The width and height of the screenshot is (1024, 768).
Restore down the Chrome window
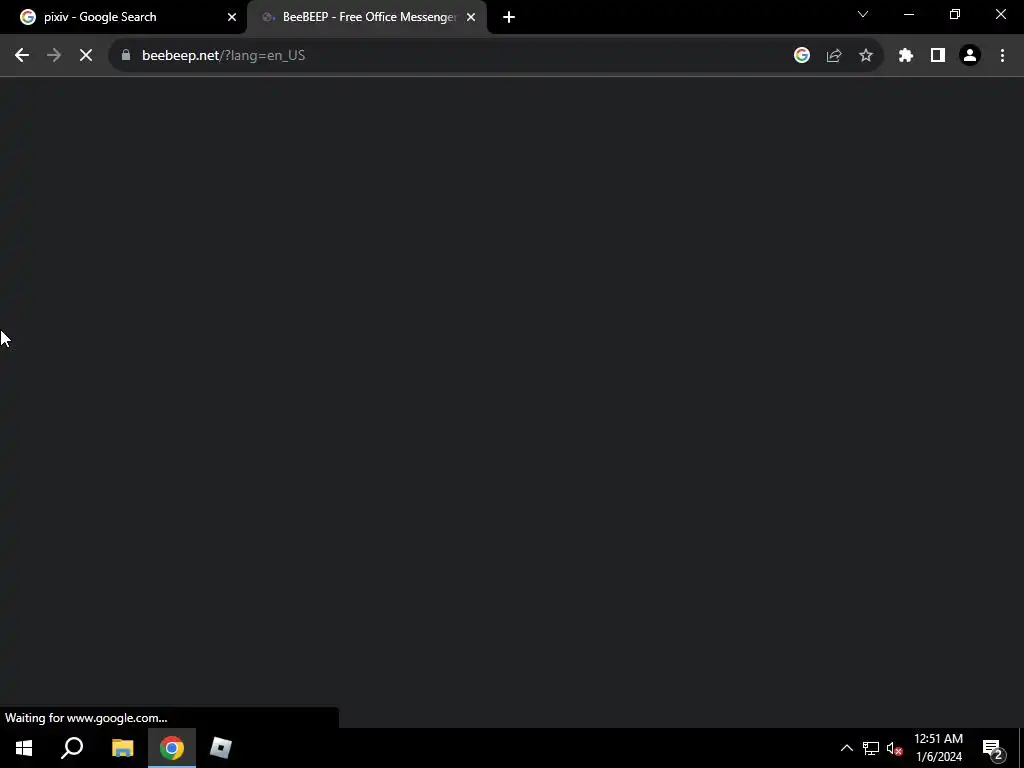[955, 14]
